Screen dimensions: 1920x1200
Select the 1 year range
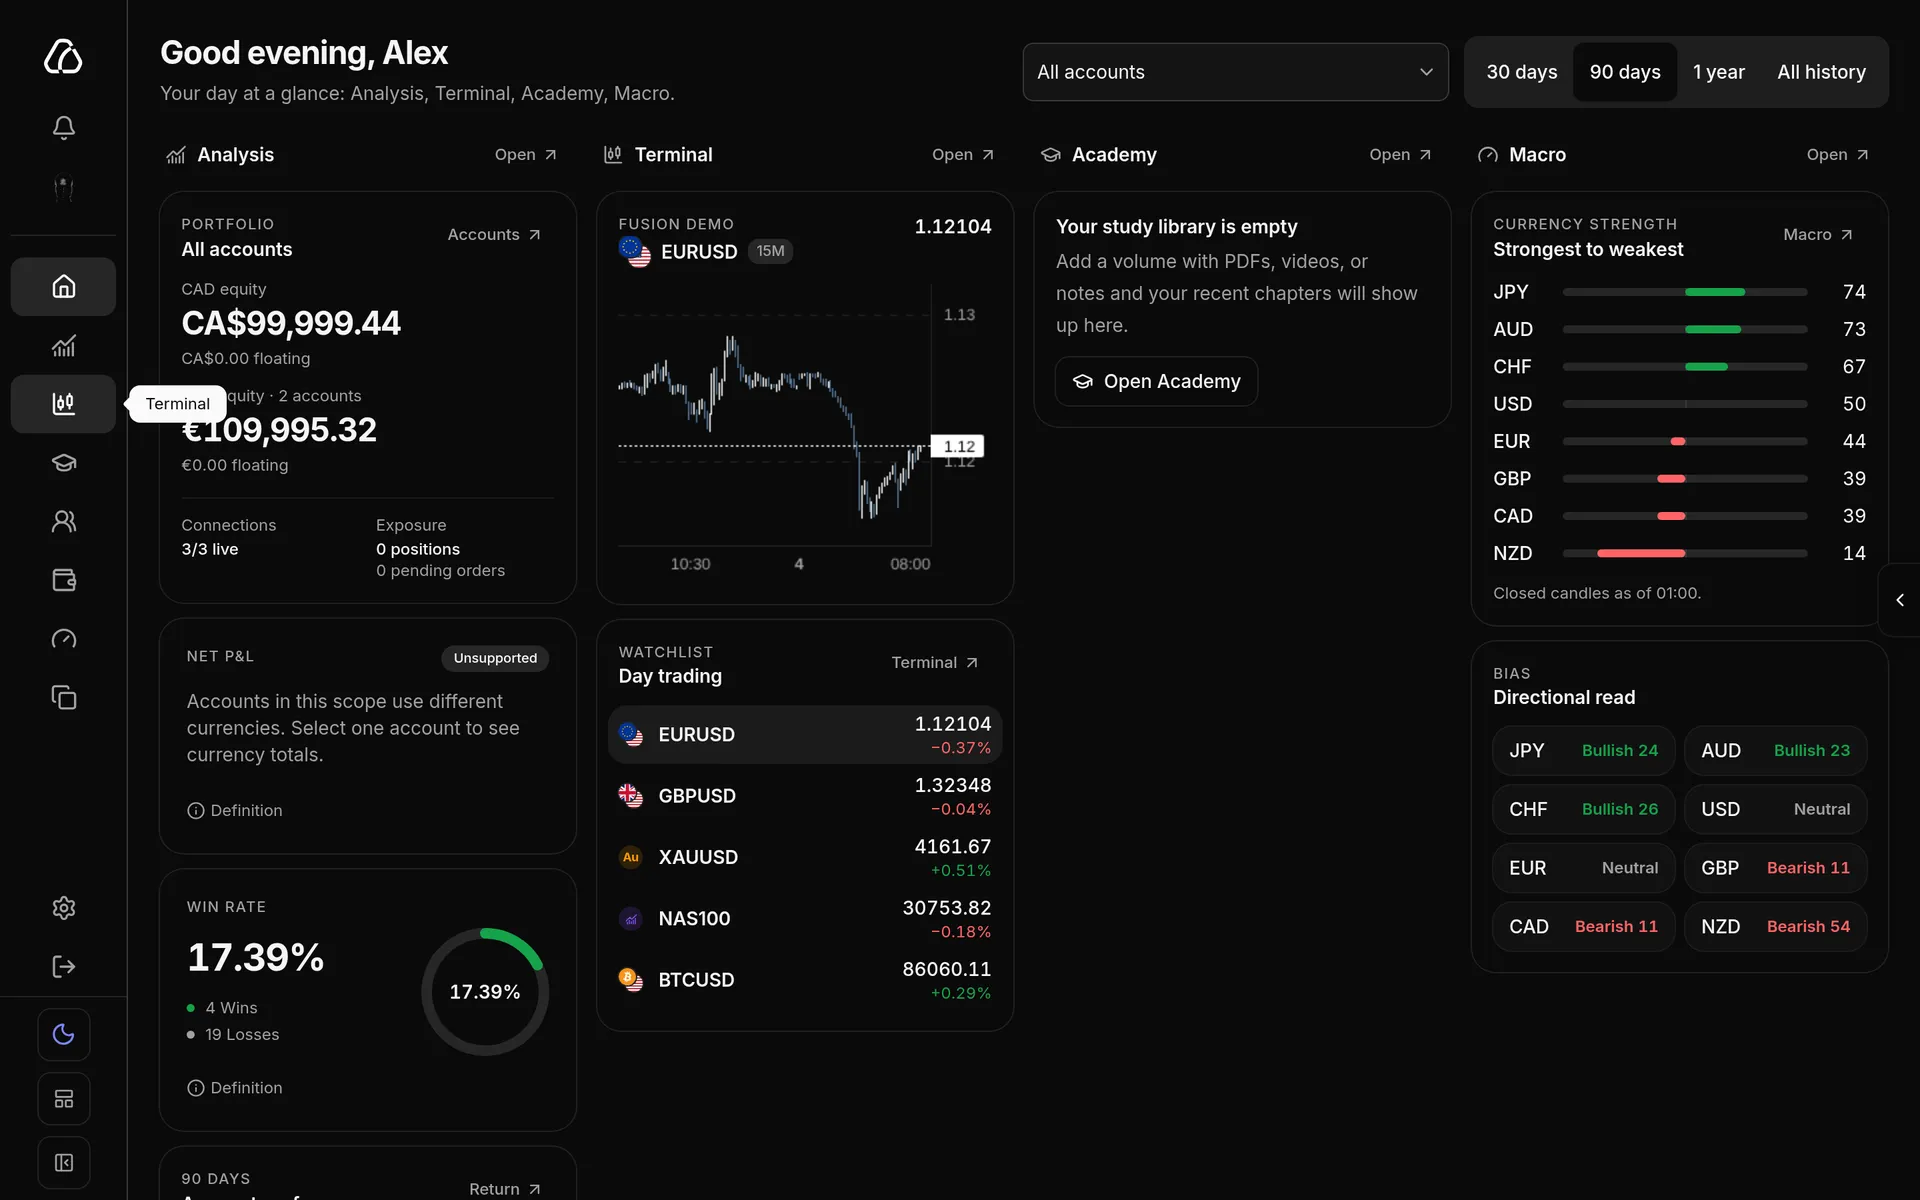tap(1718, 72)
